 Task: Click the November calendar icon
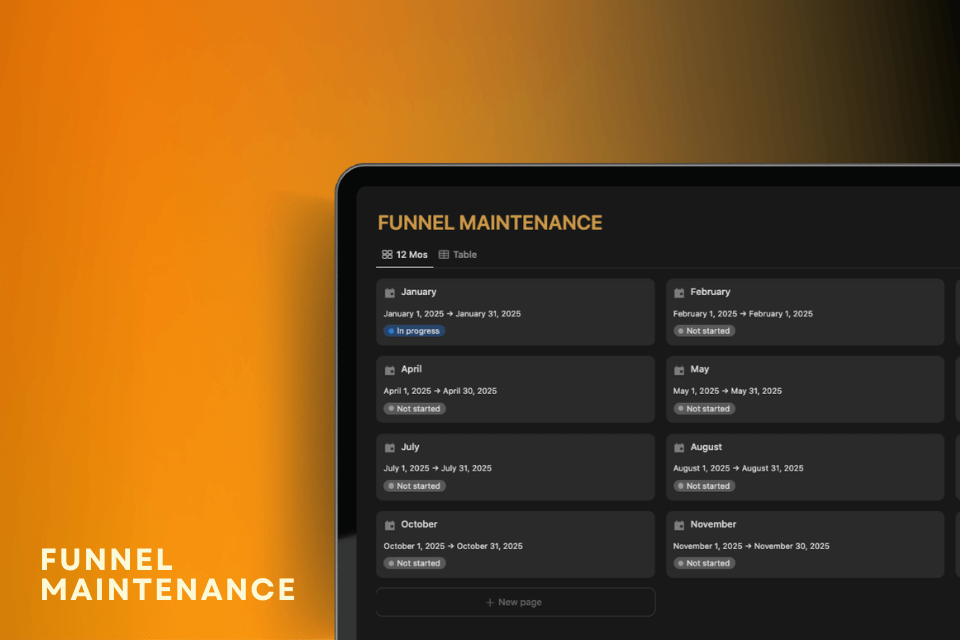(679, 525)
